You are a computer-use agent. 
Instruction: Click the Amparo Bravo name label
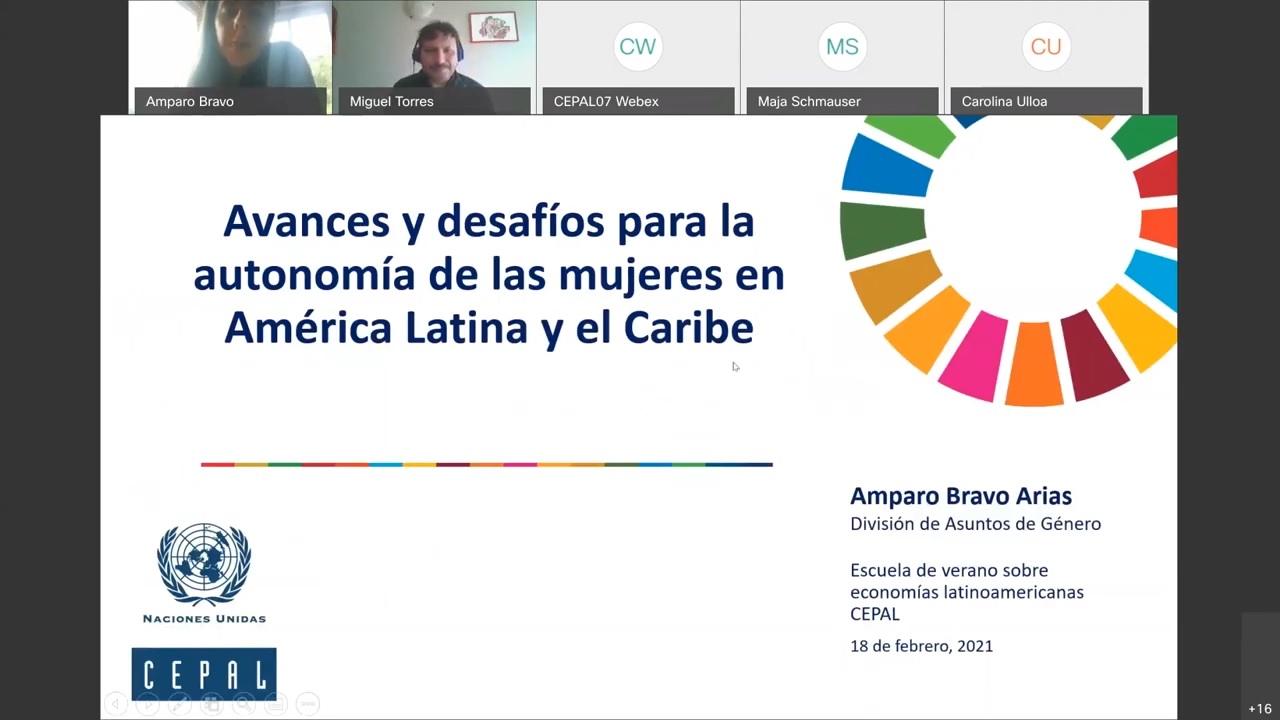tap(190, 101)
